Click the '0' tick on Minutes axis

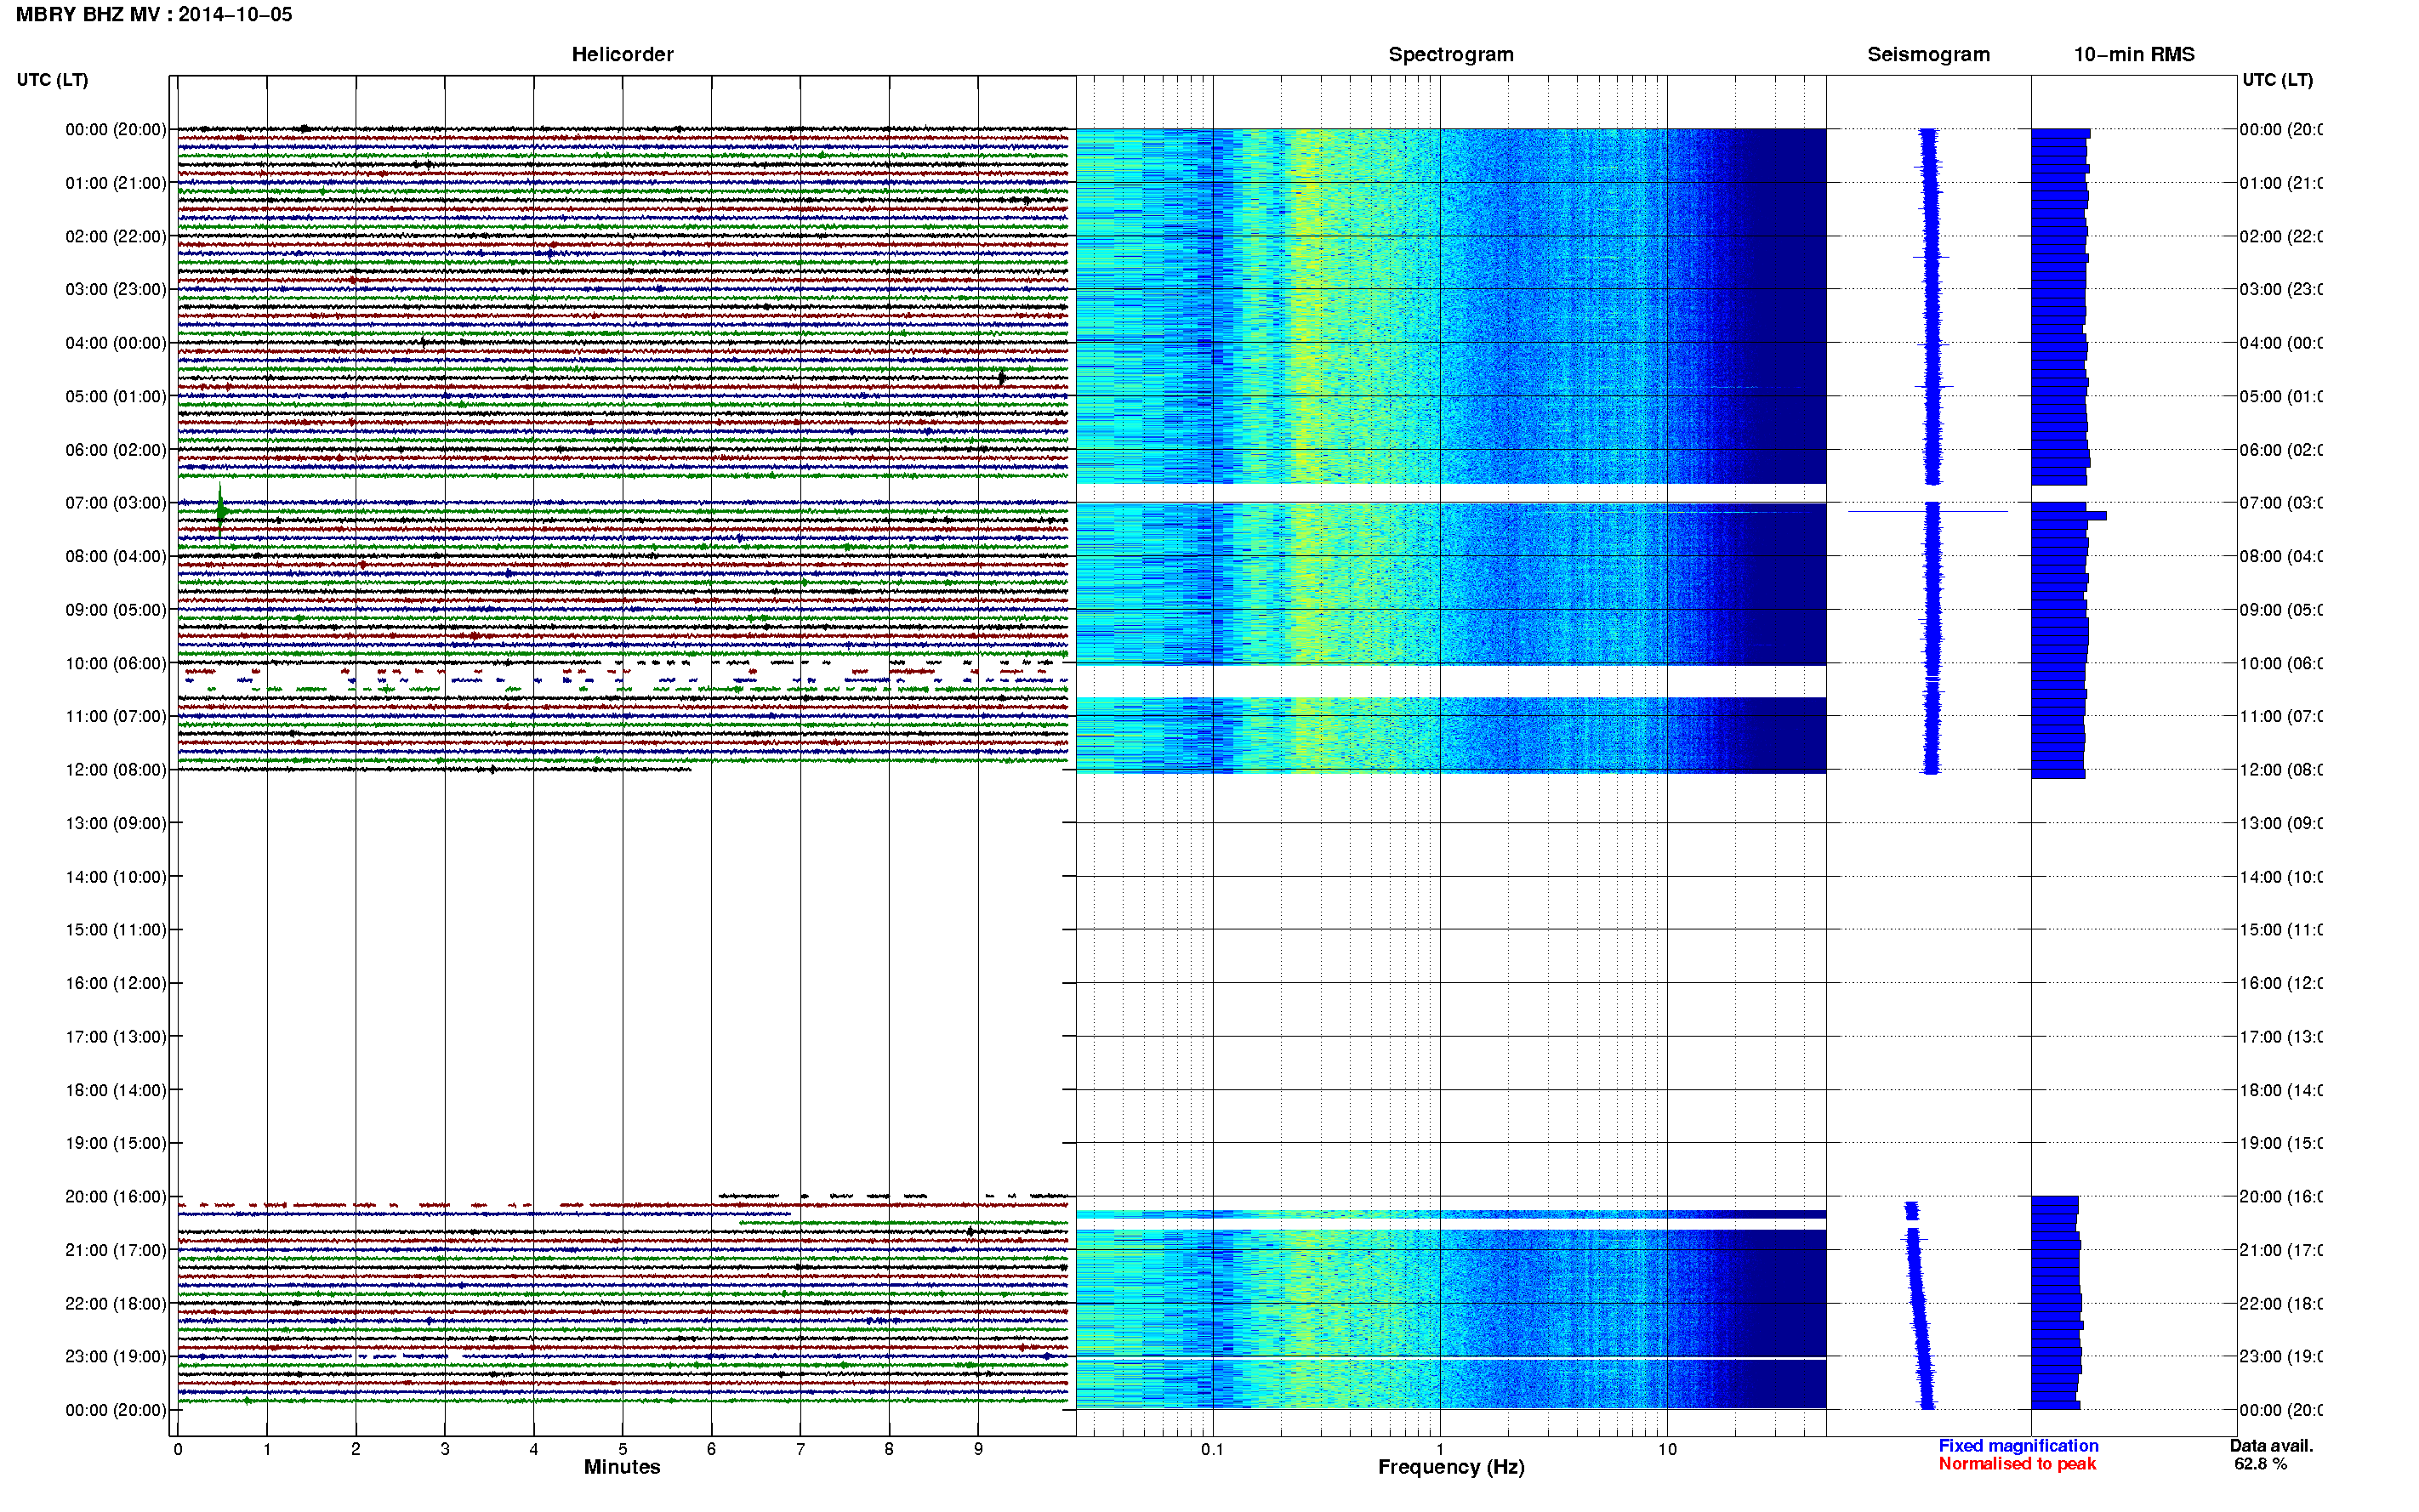[177, 1449]
